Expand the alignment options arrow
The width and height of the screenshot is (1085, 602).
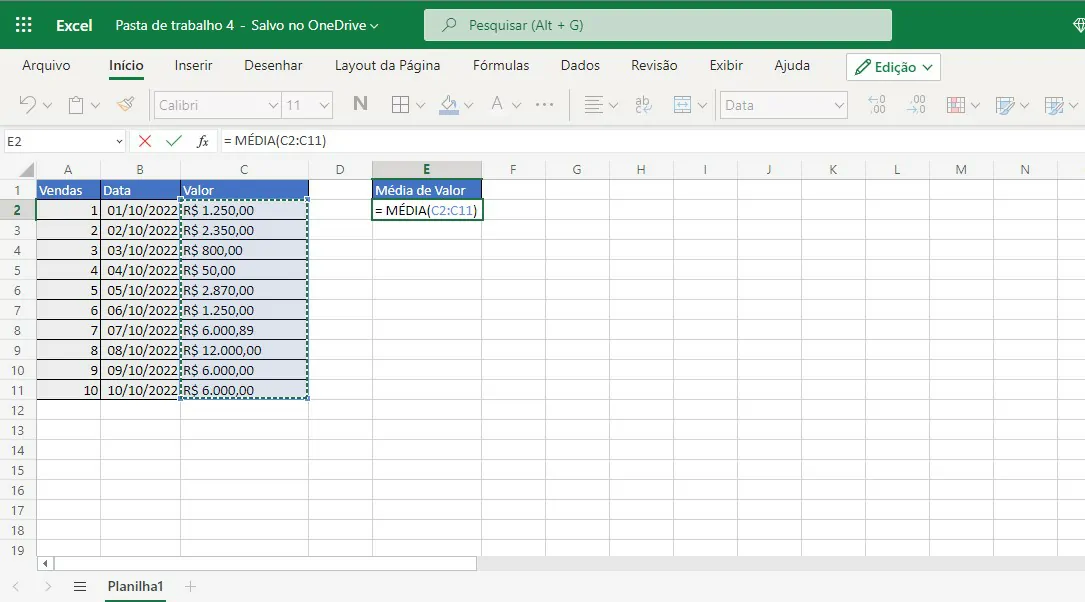pyautogui.click(x=613, y=105)
